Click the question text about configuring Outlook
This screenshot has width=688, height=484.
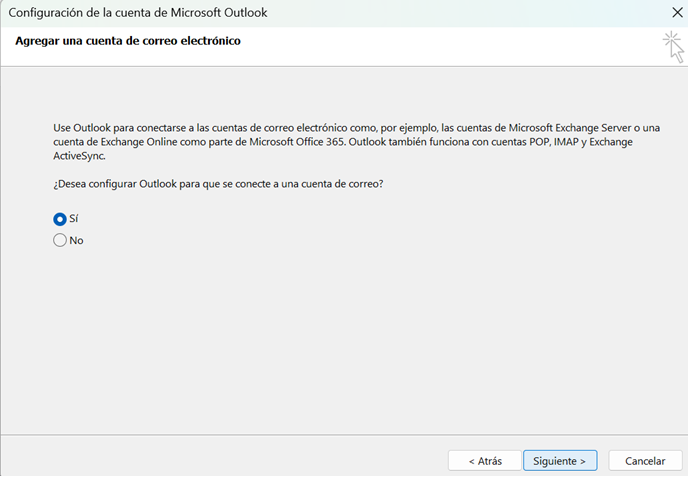[x=219, y=184]
